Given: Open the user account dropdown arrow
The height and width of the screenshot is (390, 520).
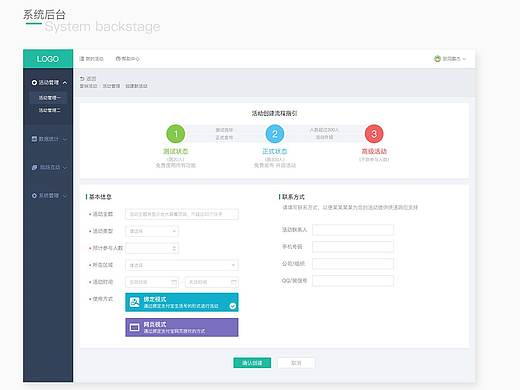Looking at the screenshot, I should [x=464, y=59].
